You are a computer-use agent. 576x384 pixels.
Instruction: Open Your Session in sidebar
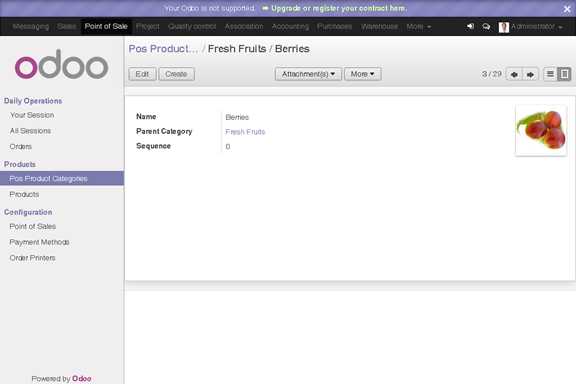[x=32, y=115]
